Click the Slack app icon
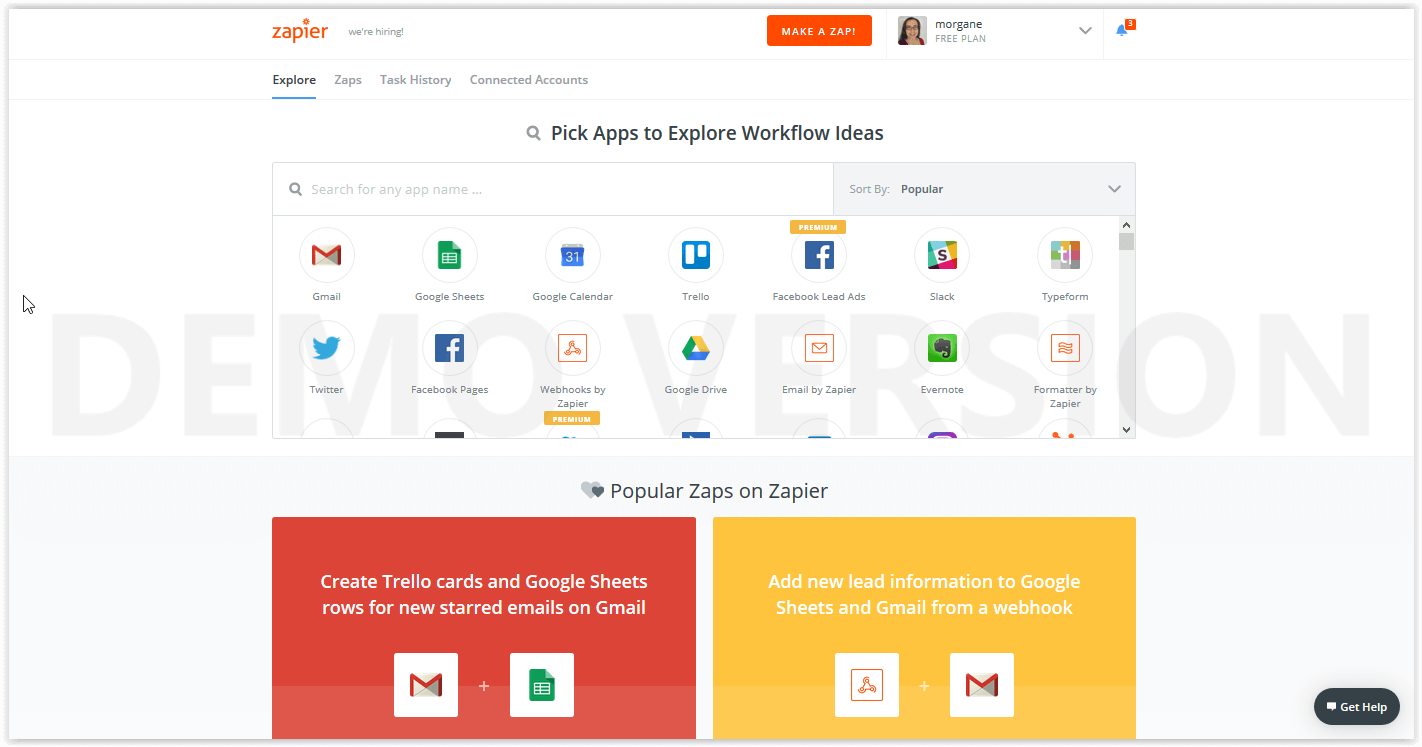The height and width of the screenshot is (747, 1422). tap(941, 256)
